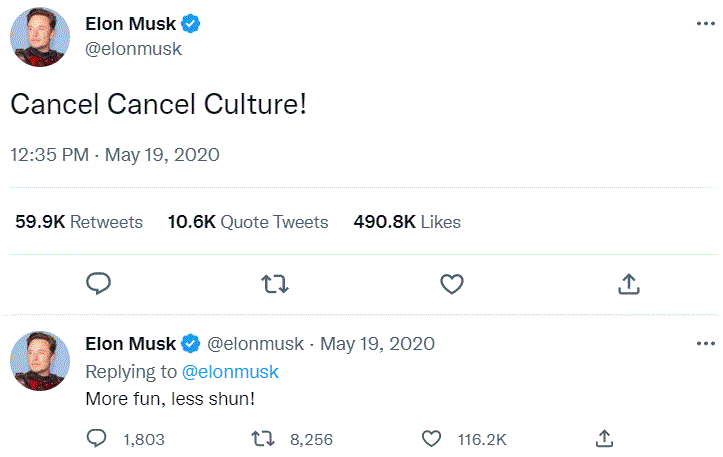Open the three-dot menu on reply tweet
The width and height of the screenshot is (723, 457).
click(x=705, y=344)
